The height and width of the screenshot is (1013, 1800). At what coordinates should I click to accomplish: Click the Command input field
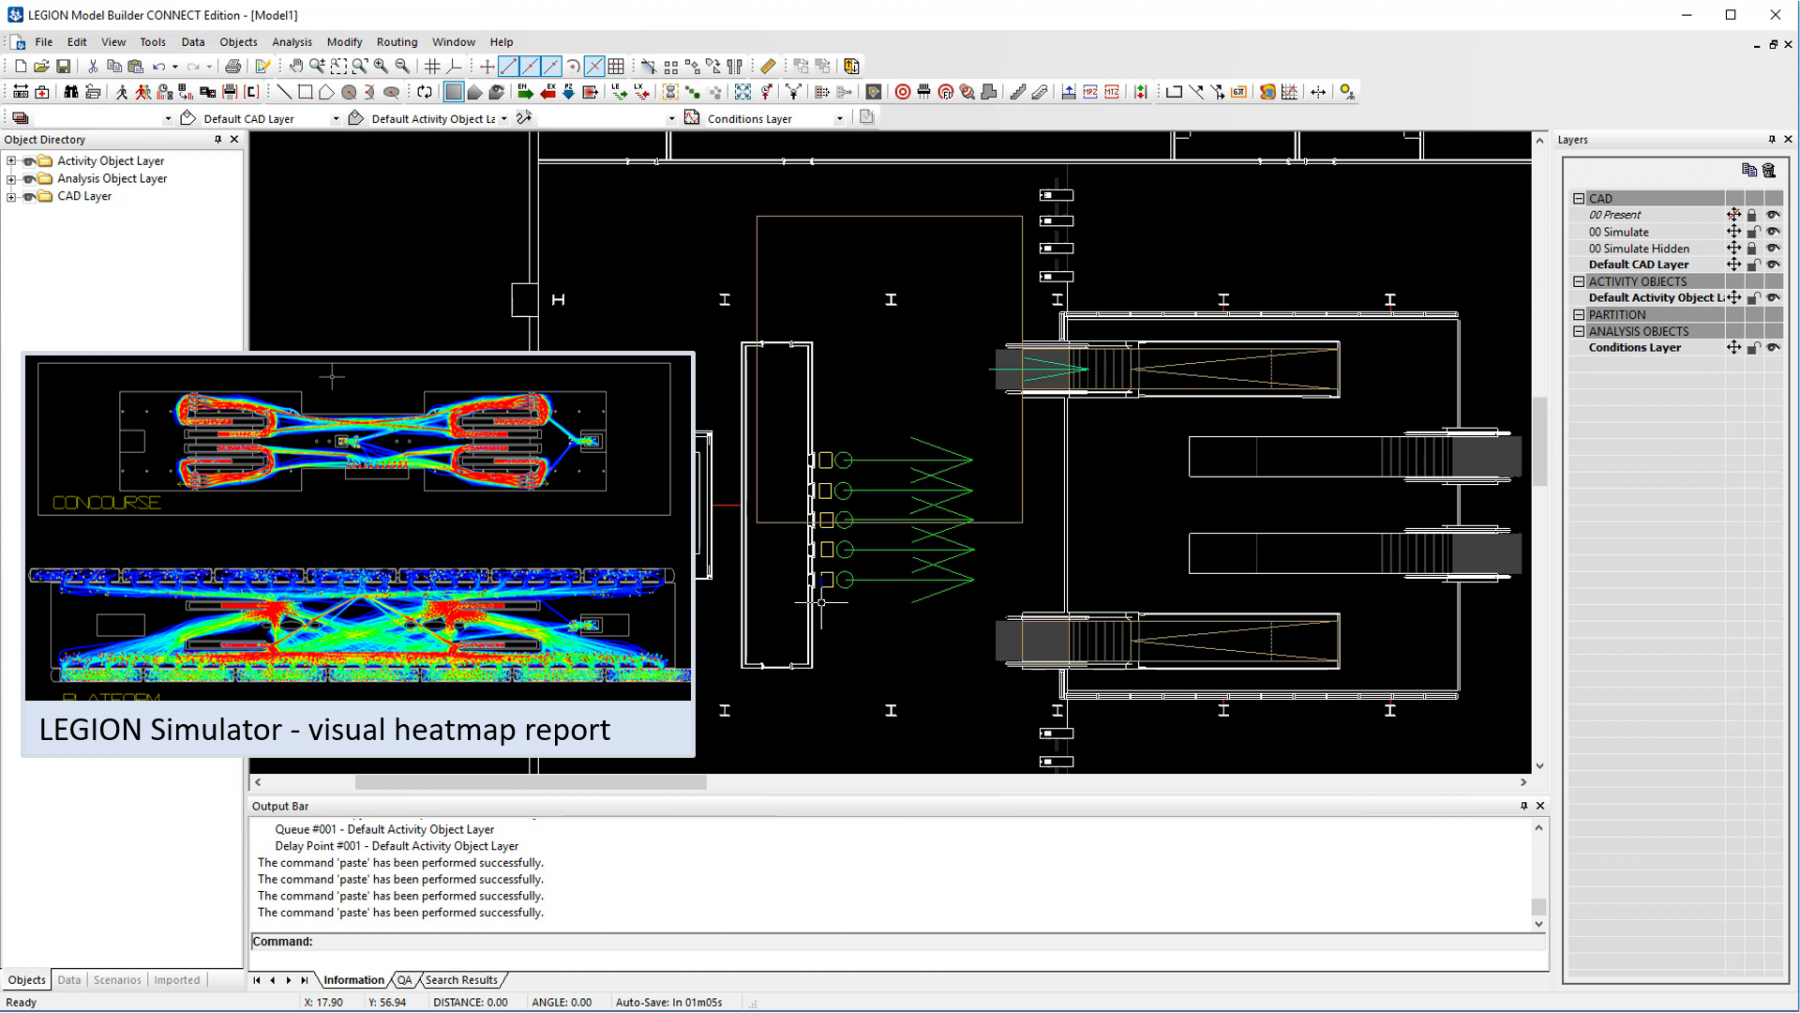coord(898,942)
